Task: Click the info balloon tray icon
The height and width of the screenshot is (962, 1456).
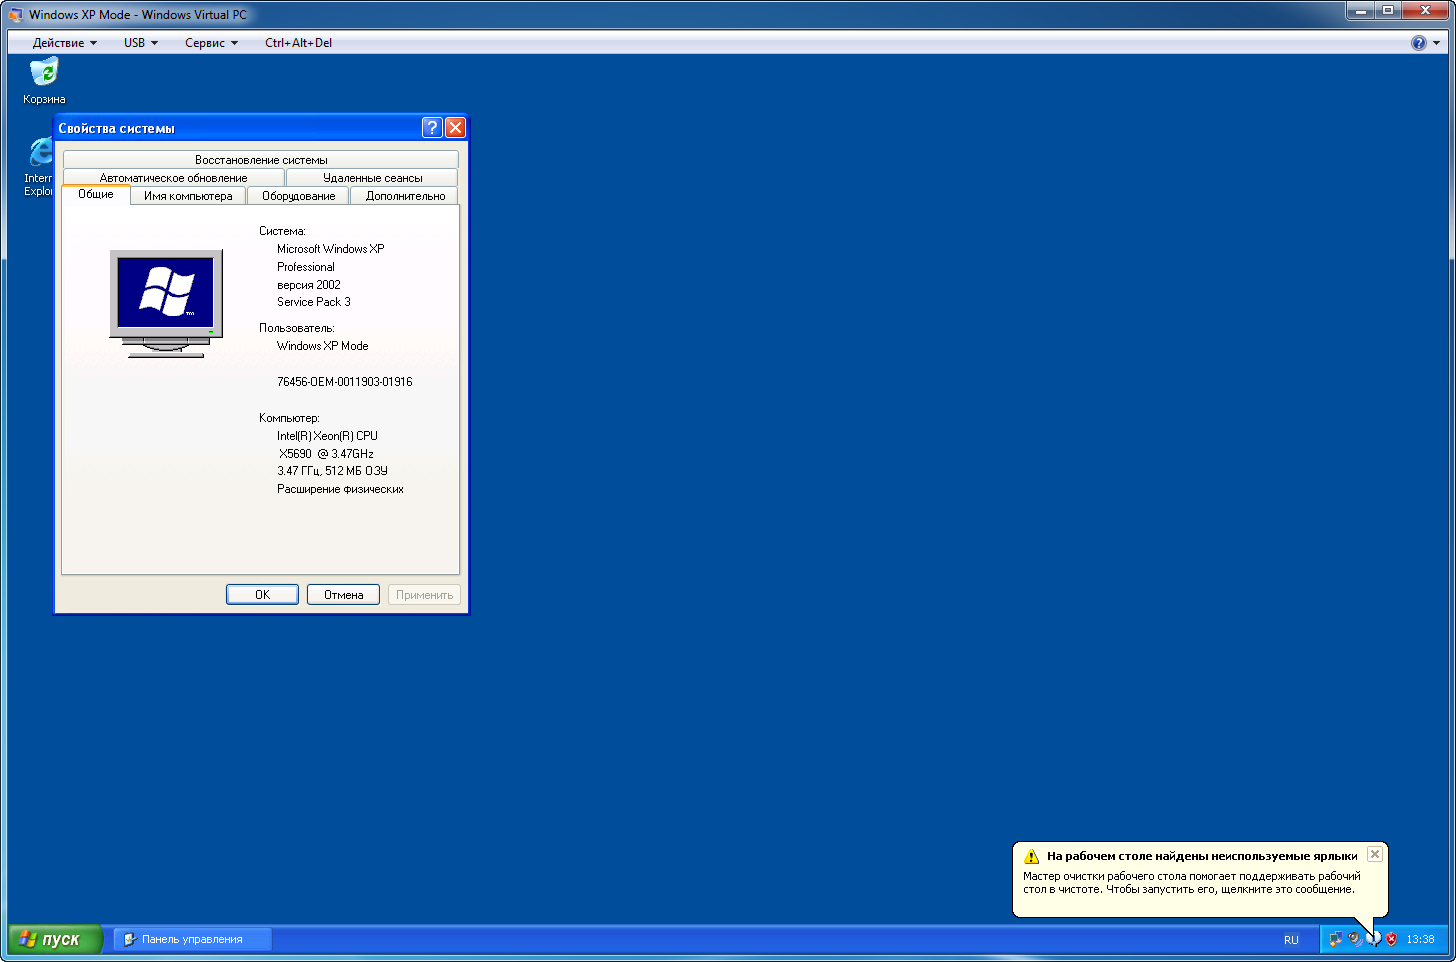Action: (x=1373, y=939)
